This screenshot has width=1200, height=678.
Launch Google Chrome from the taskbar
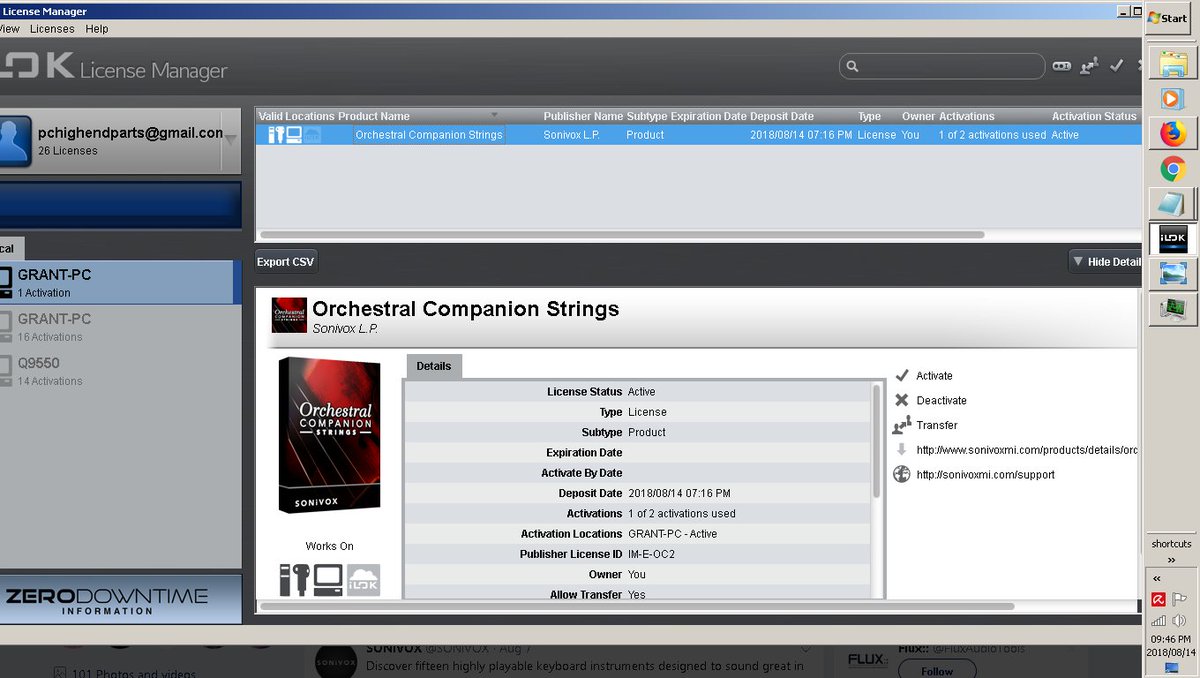click(x=1172, y=168)
